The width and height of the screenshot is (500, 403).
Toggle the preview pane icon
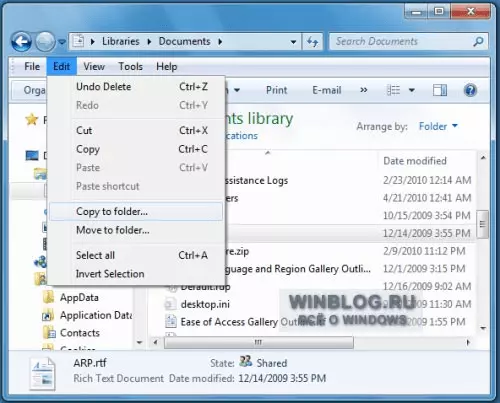pos(440,90)
